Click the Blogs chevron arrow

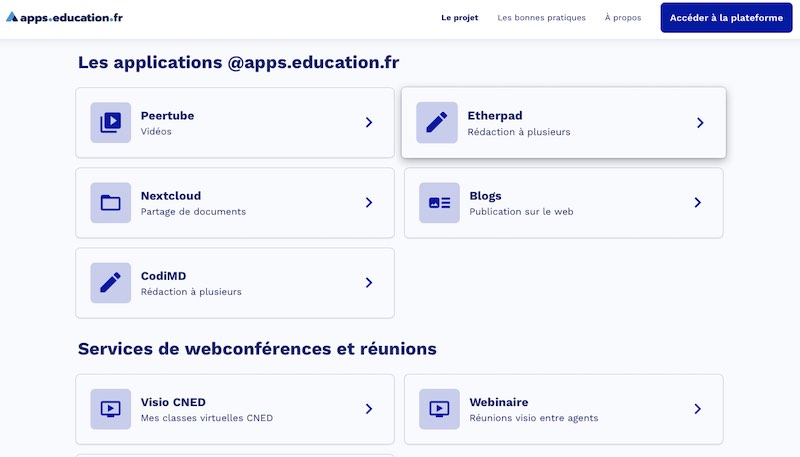(x=698, y=203)
